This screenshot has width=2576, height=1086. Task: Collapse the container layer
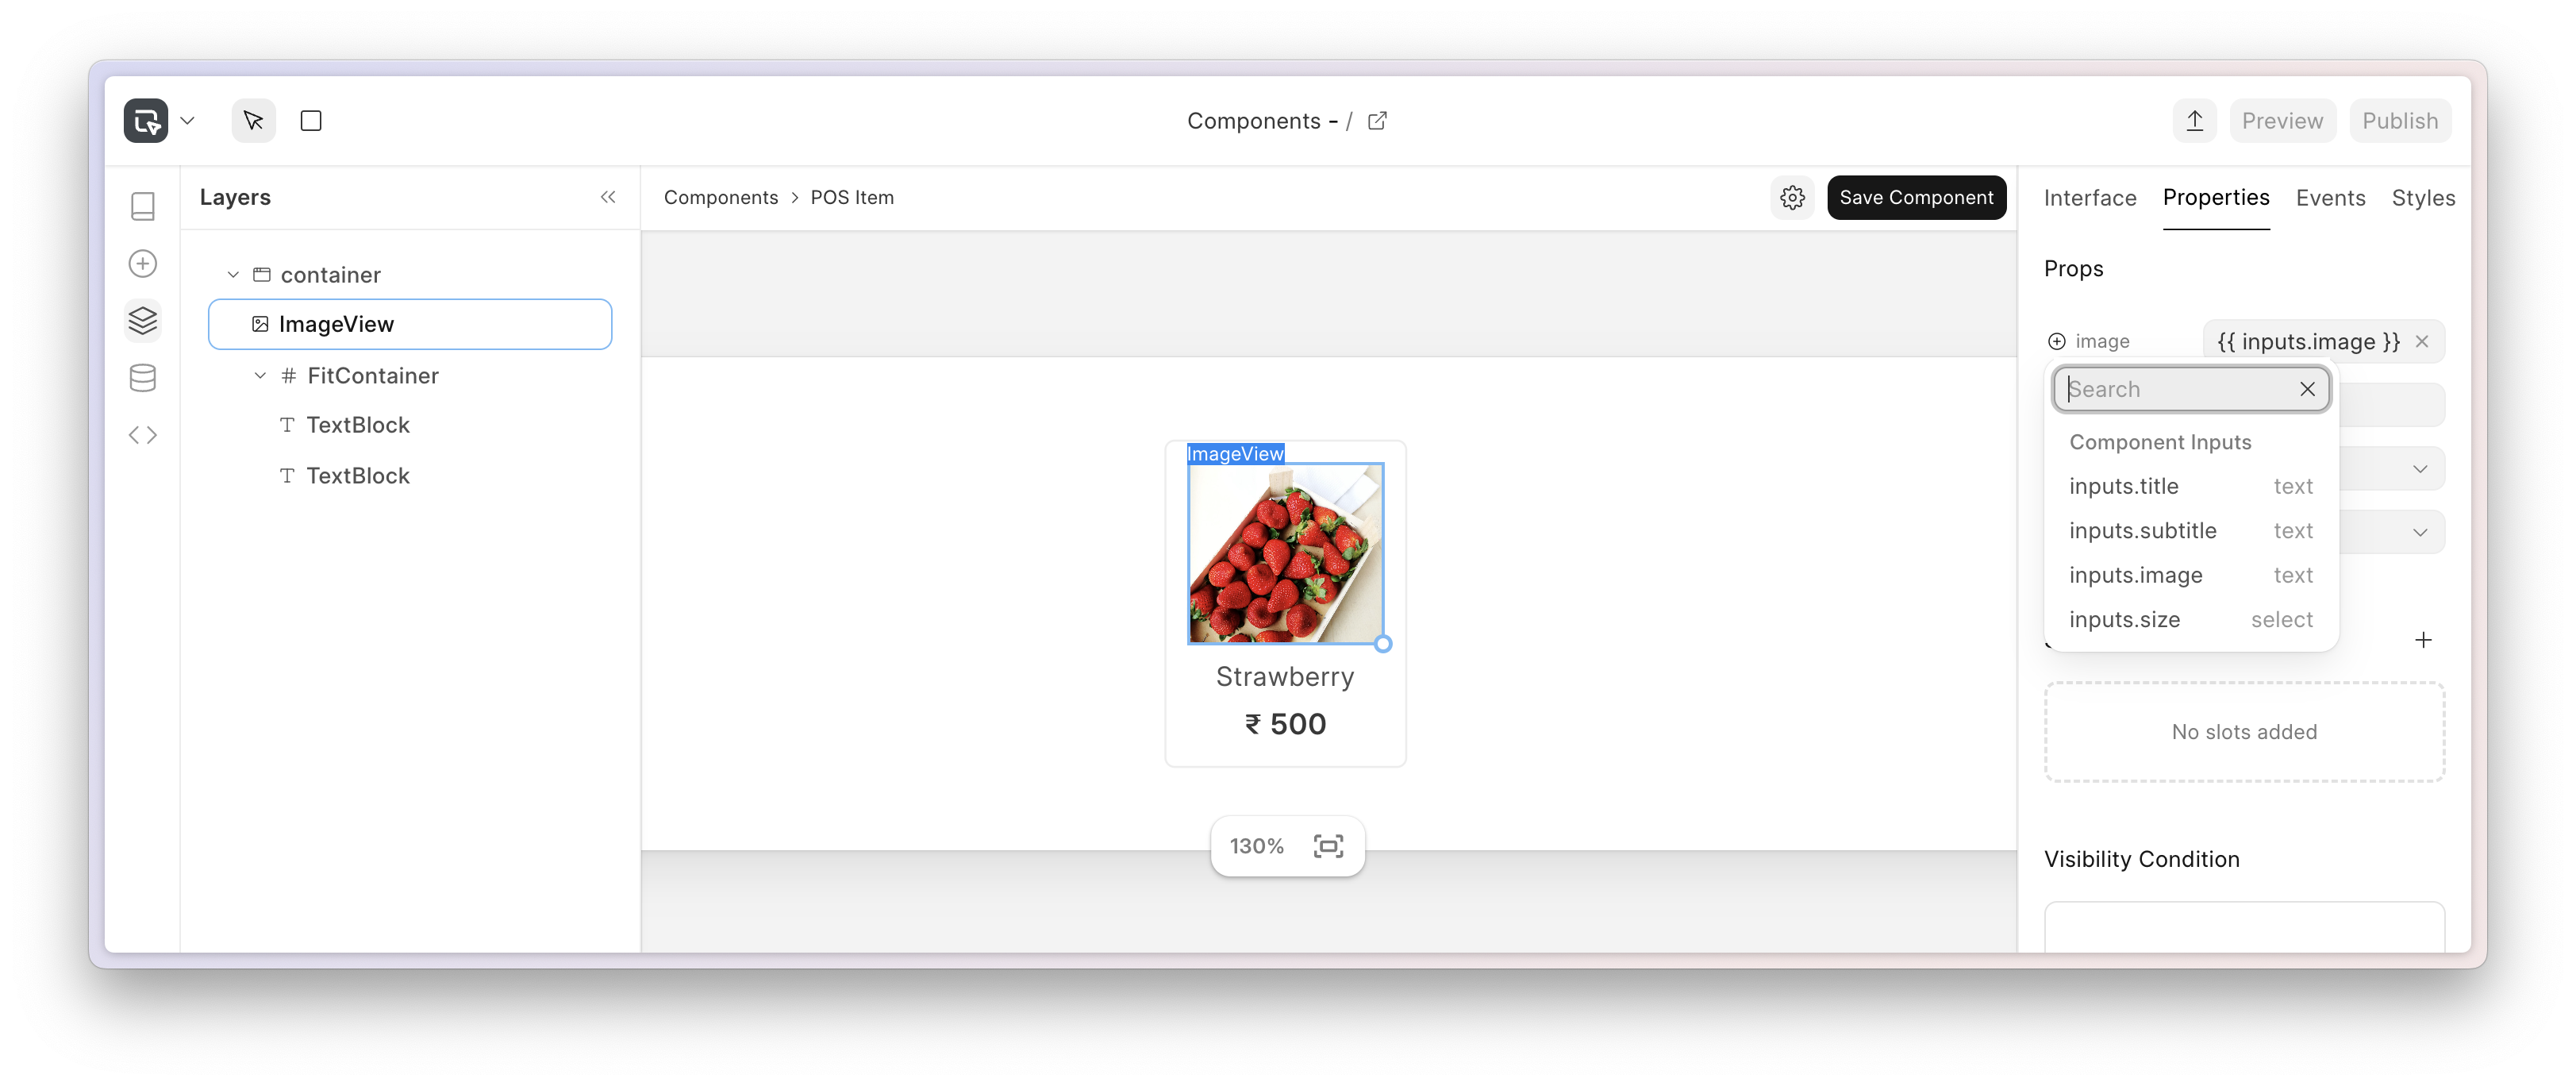[233, 275]
